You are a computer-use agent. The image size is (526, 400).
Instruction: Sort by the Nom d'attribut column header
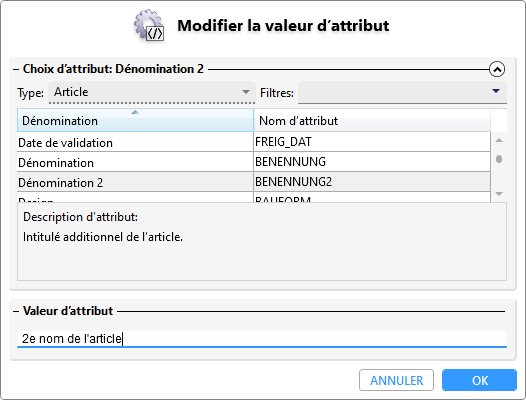pyautogui.click(x=372, y=120)
